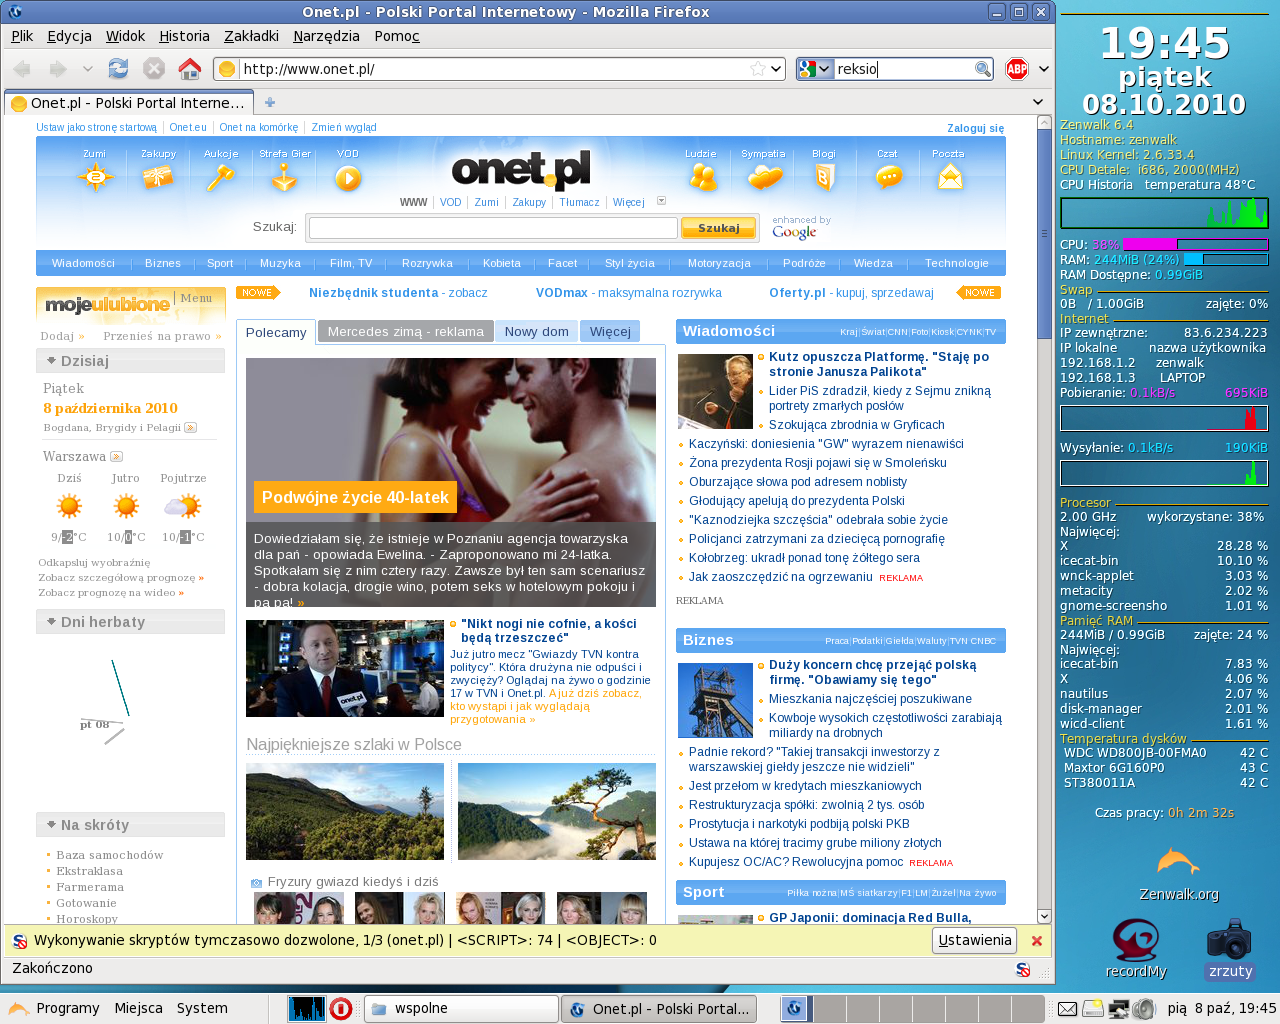Image resolution: width=1280 pixels, height=1024 pixels.
Task: Open the Sympatia hearts icon
Action: pyautogui.click(x=765, y=177)
